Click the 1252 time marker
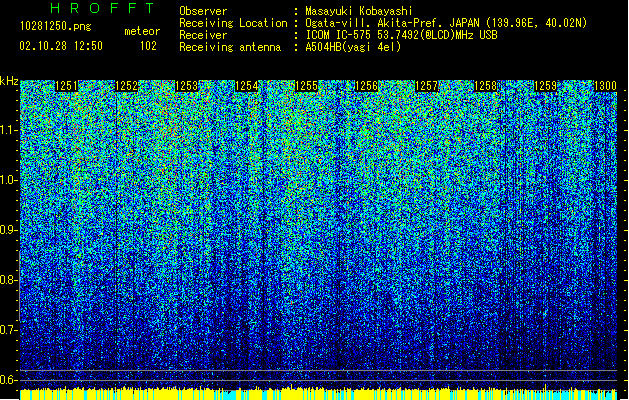This screenshot has width=629, height=400. click(x=126, y=86)
